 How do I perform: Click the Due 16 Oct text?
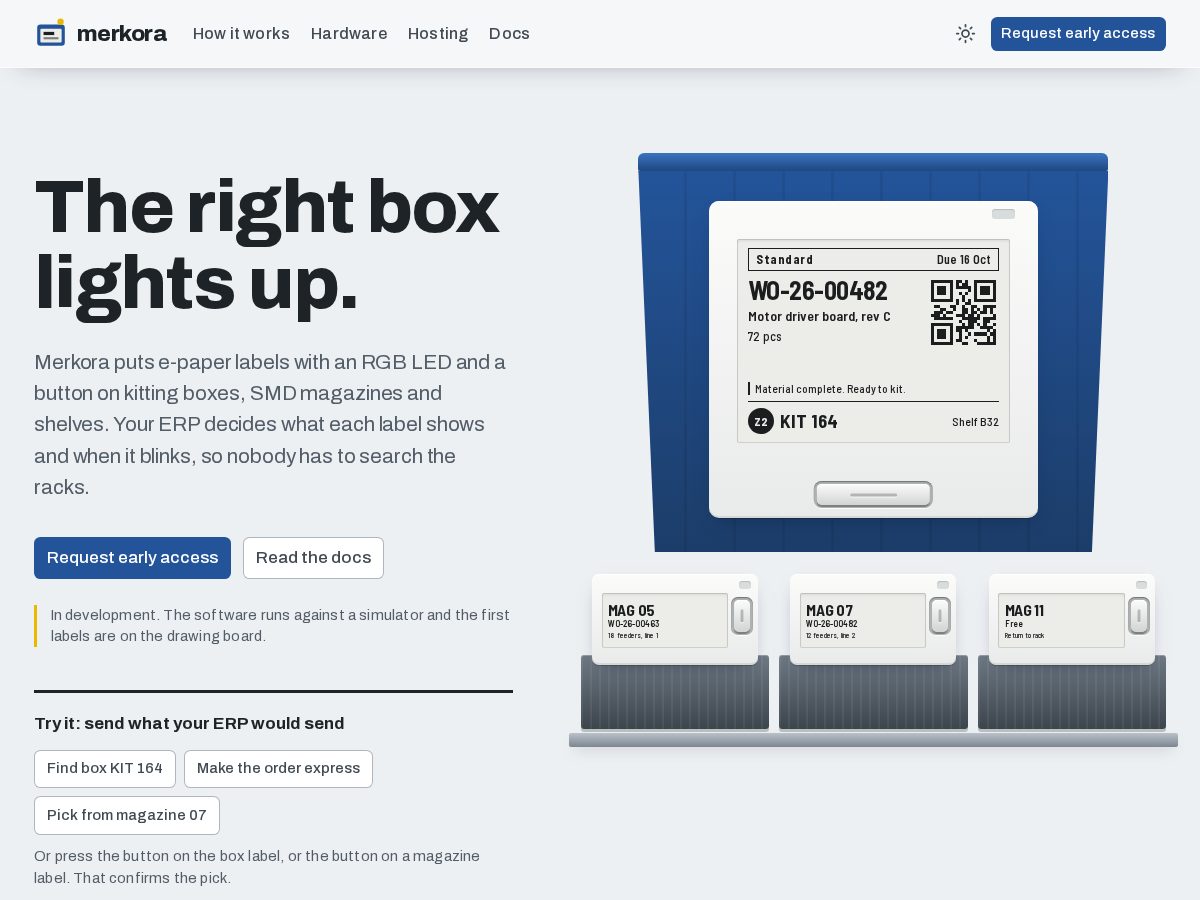[964, 260]
